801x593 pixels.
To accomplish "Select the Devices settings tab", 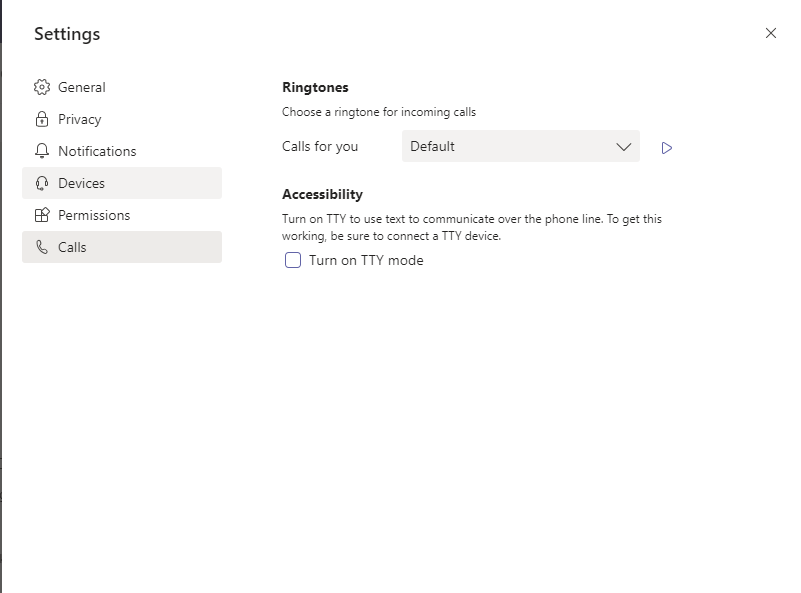I will tap(81, 183).
